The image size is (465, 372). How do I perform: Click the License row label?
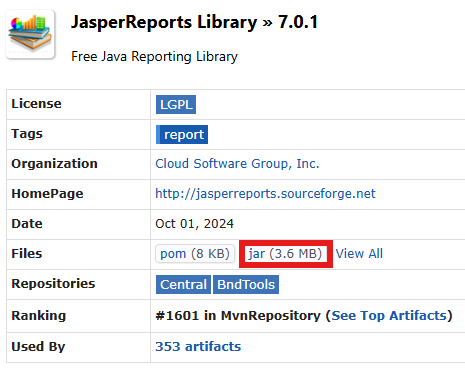coord(36,104)
